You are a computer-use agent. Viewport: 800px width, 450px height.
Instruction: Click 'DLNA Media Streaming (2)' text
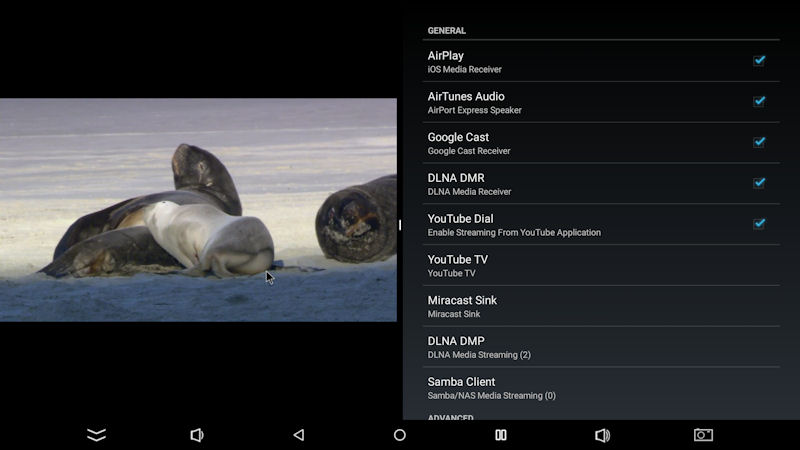pyautogui.click(x=479, y=355)
